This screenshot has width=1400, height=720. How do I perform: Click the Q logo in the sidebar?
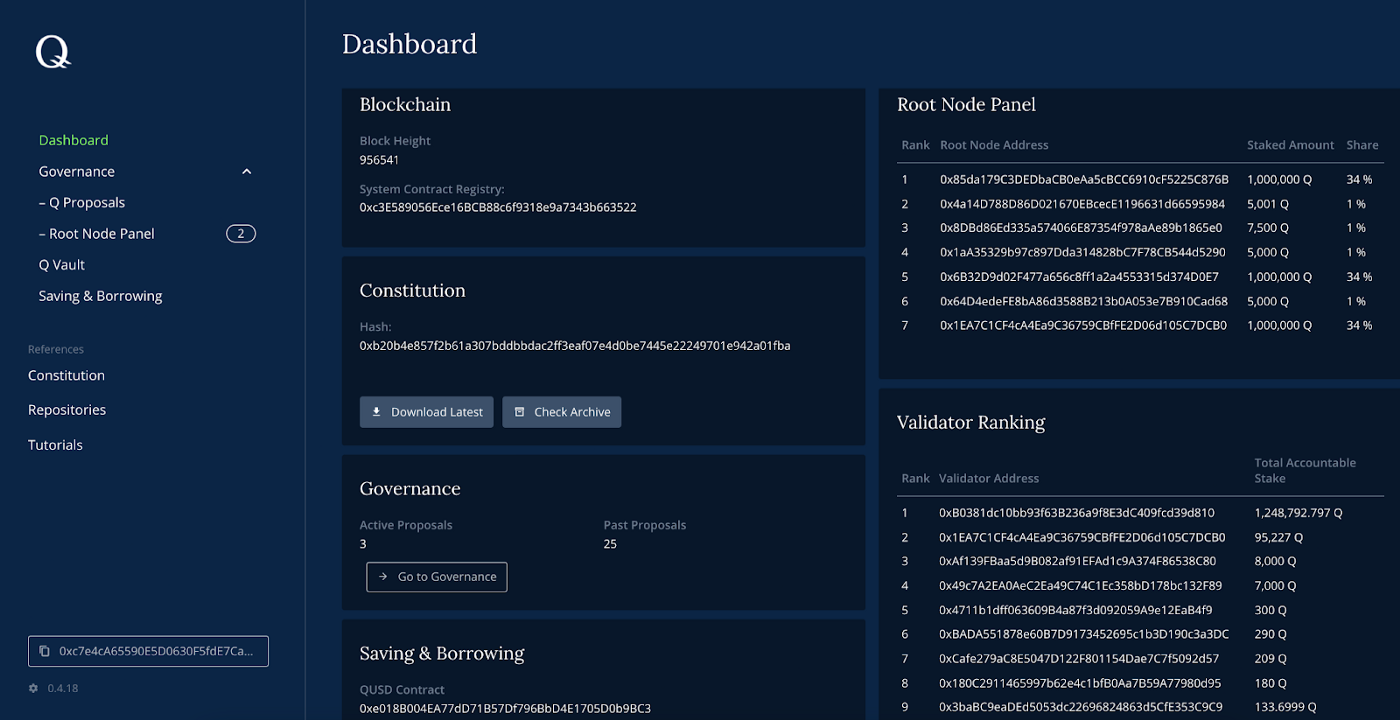(x=53, y=52)
